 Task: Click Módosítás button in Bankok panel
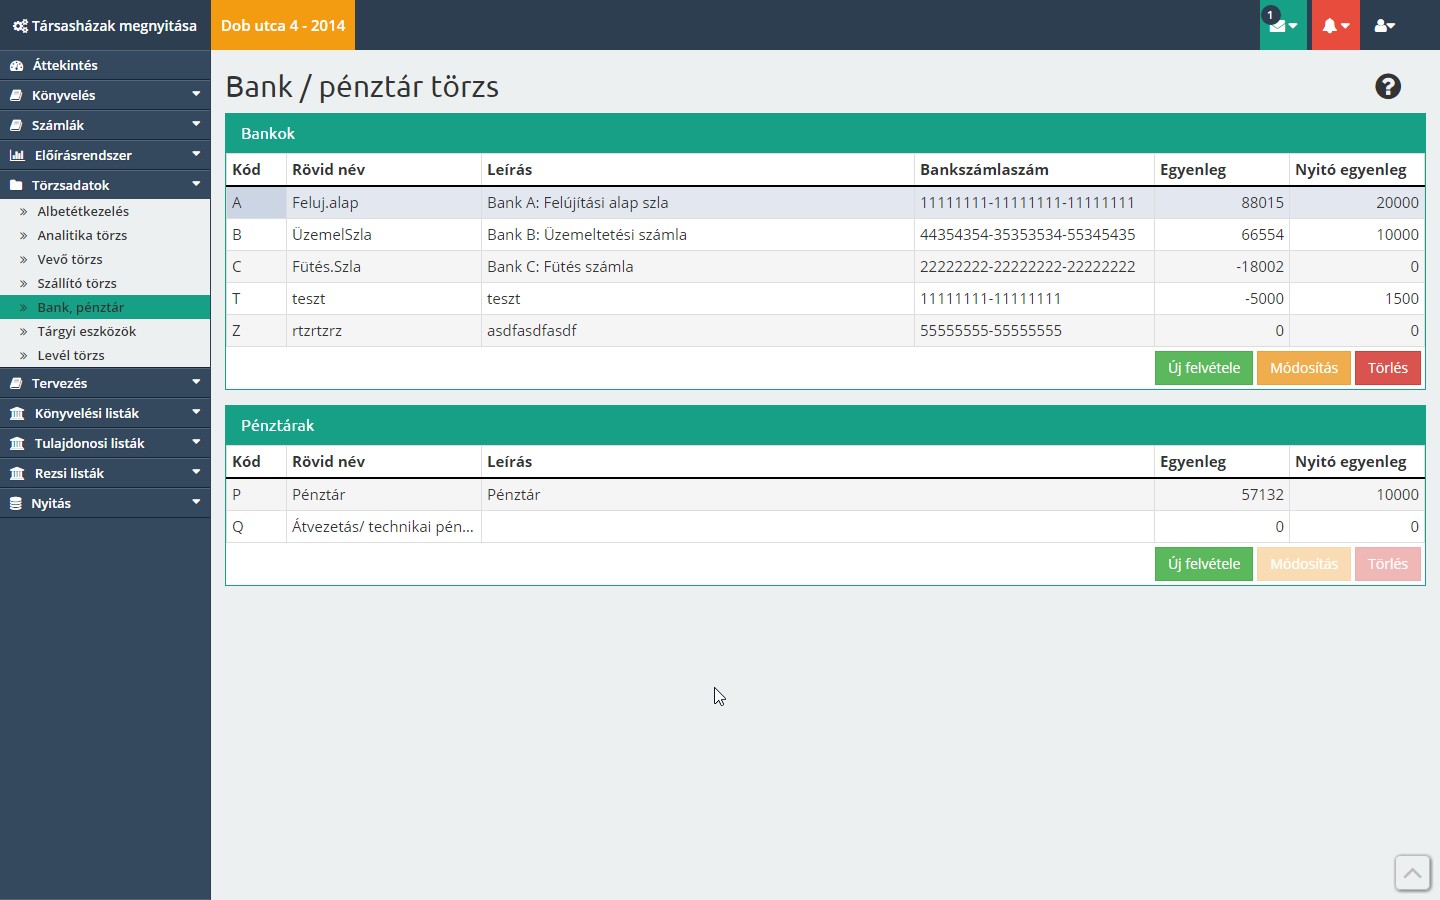pos(1303,368)
